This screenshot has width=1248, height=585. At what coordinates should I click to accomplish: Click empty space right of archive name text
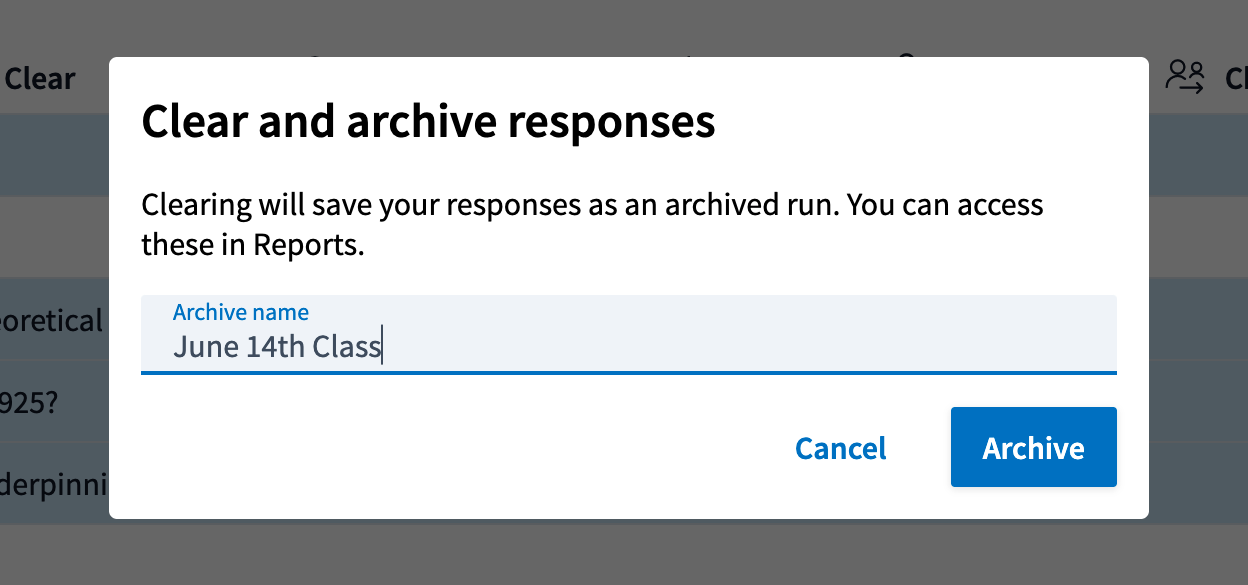(x=750, y=347)
